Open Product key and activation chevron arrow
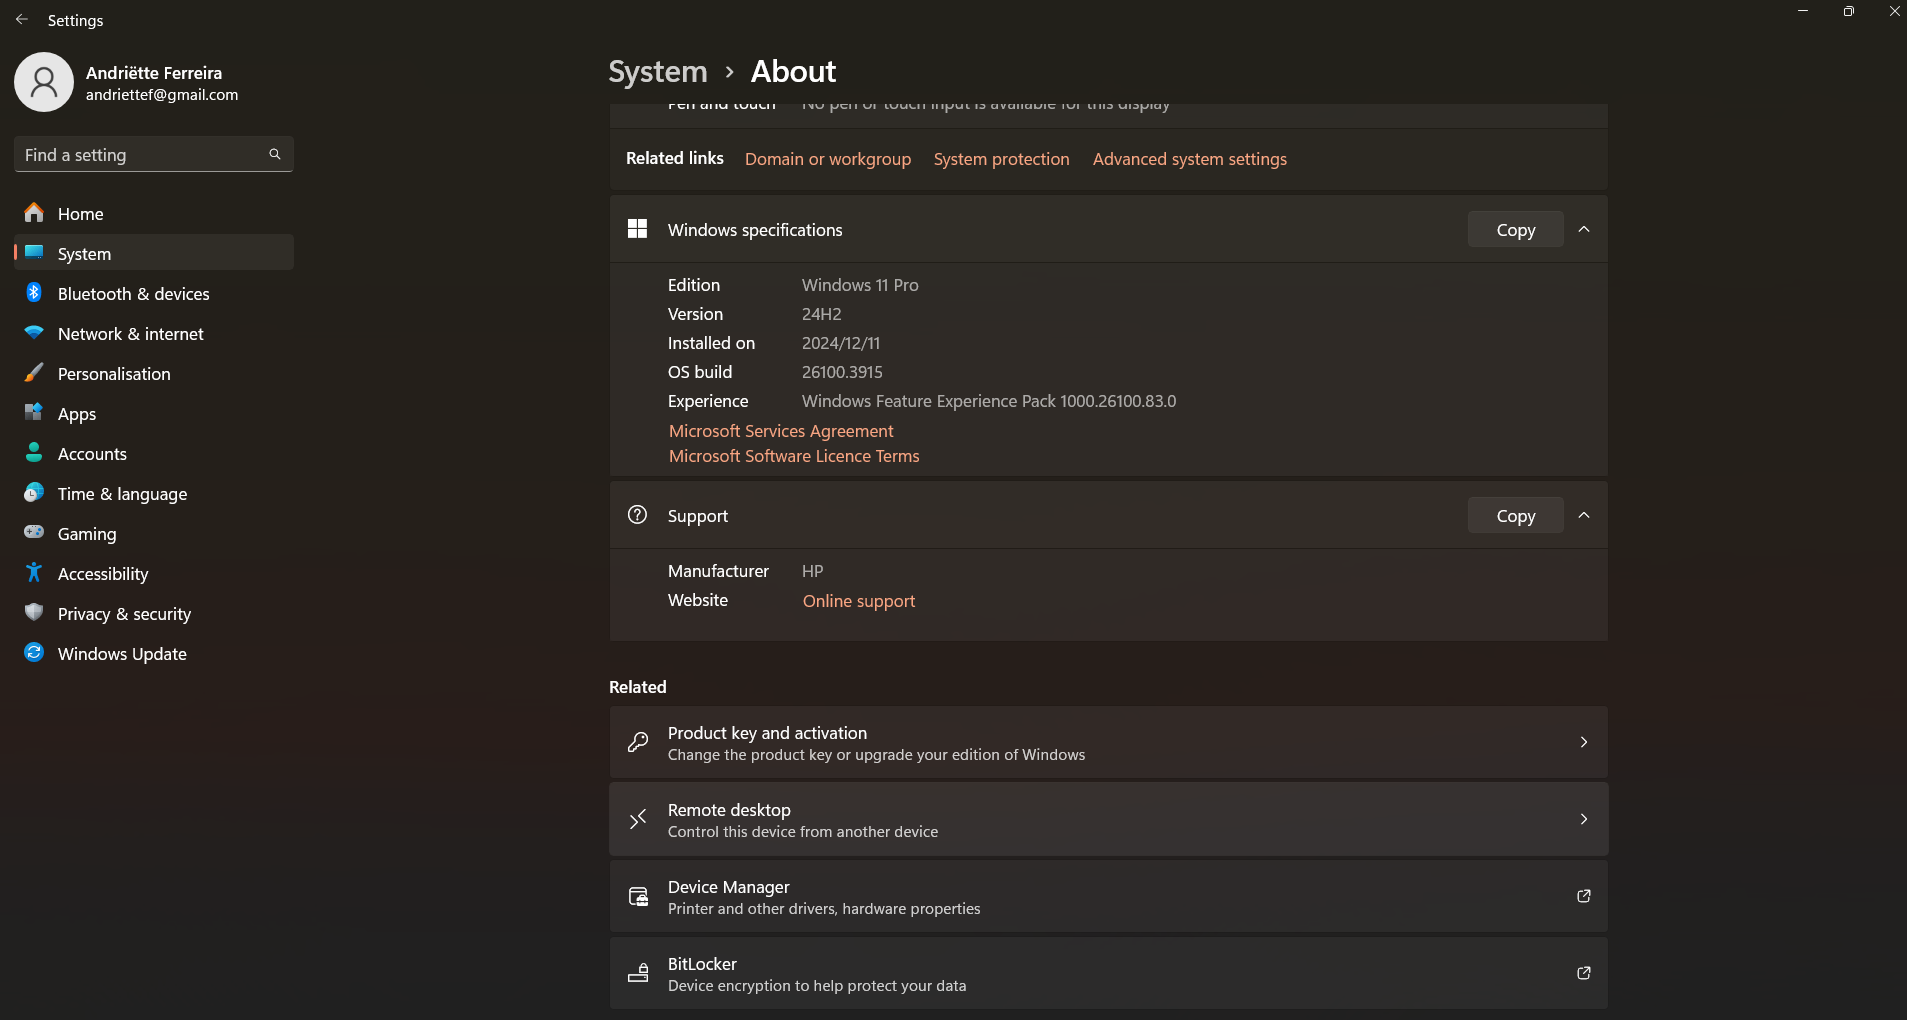 click(1584, 742)
